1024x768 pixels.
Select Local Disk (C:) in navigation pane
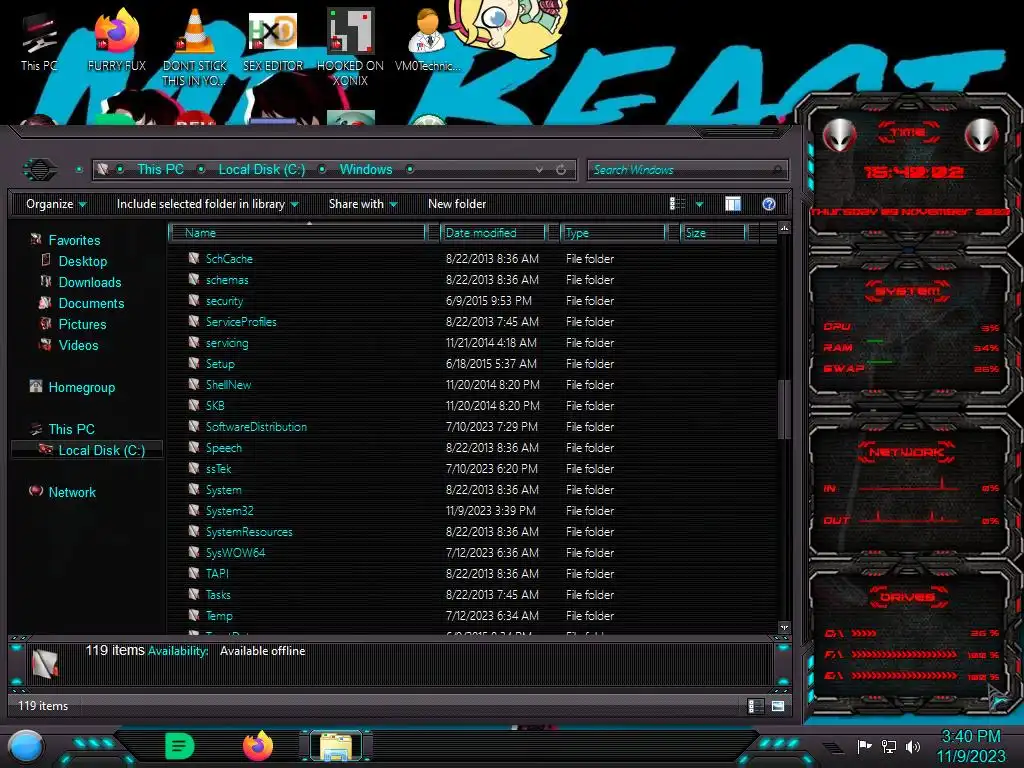coord(88,450)
